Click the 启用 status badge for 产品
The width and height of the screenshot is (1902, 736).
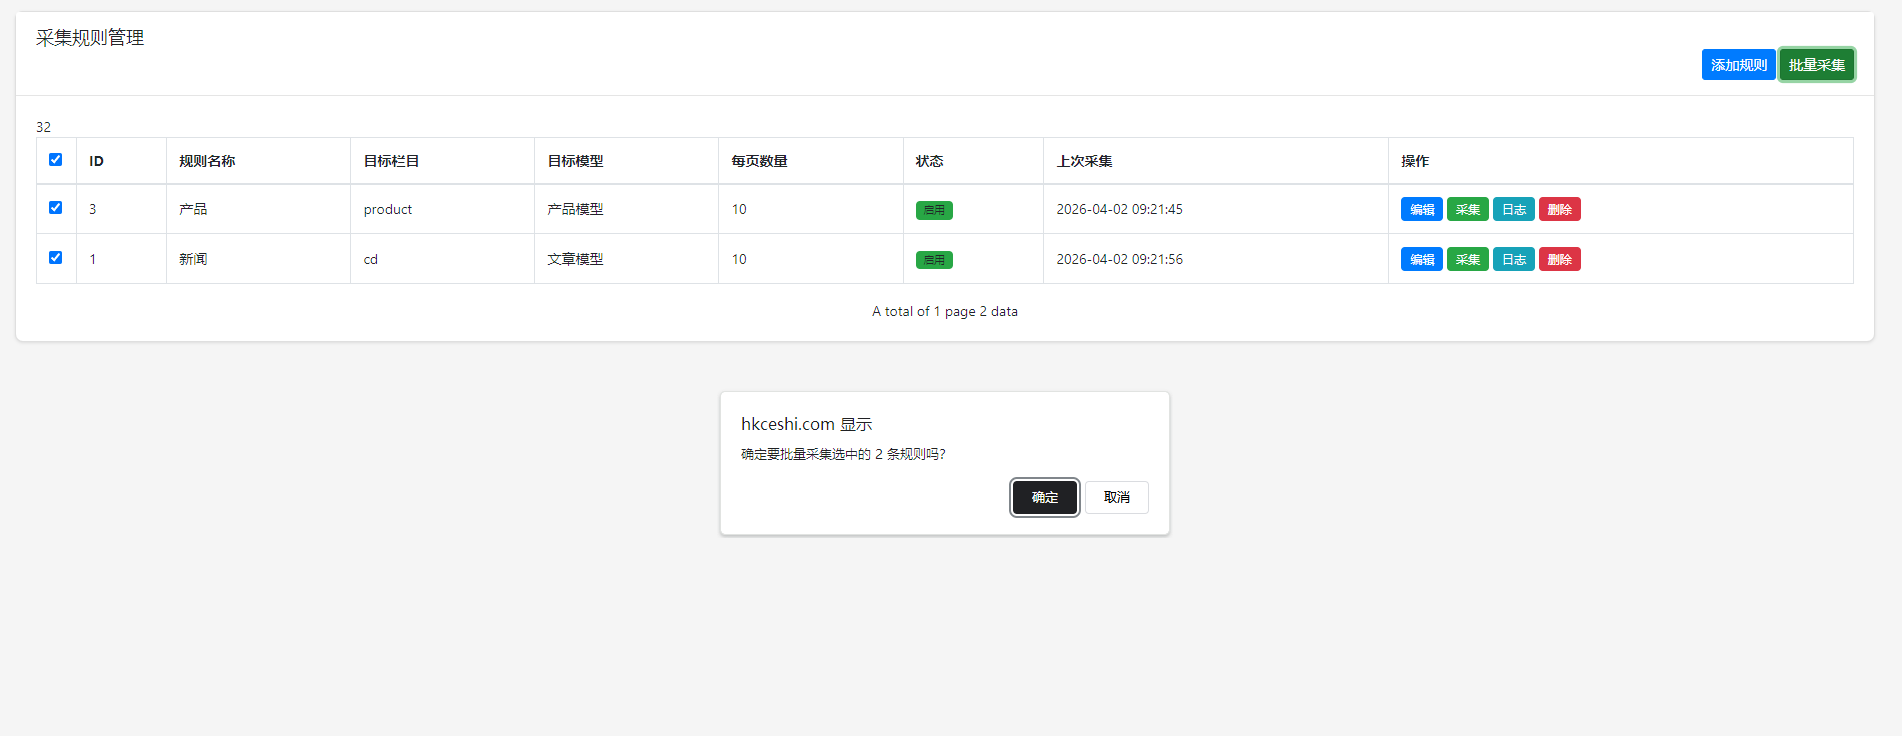(934, 210)
